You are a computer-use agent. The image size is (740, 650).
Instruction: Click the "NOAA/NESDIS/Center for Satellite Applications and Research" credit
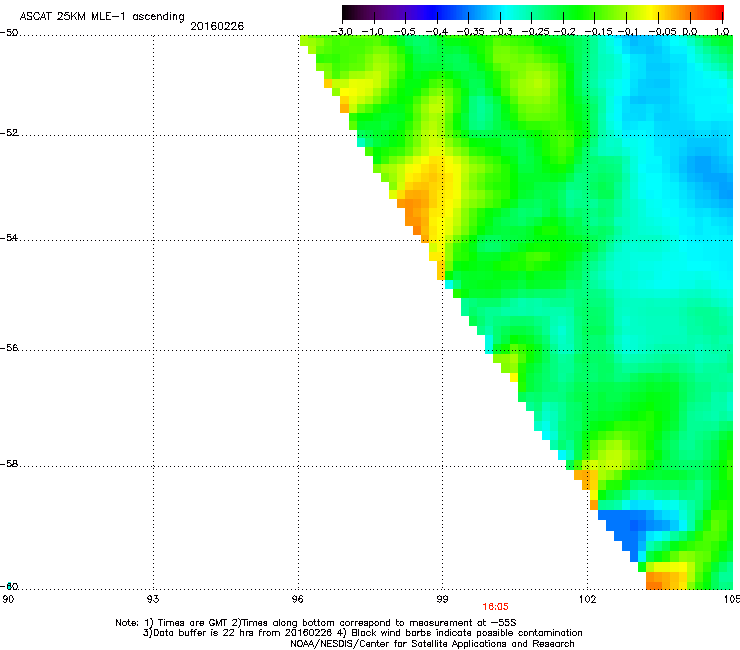432,643
